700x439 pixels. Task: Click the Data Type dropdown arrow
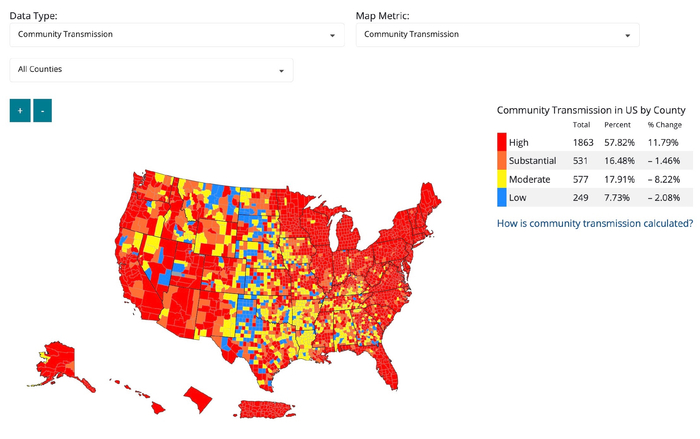332,35
